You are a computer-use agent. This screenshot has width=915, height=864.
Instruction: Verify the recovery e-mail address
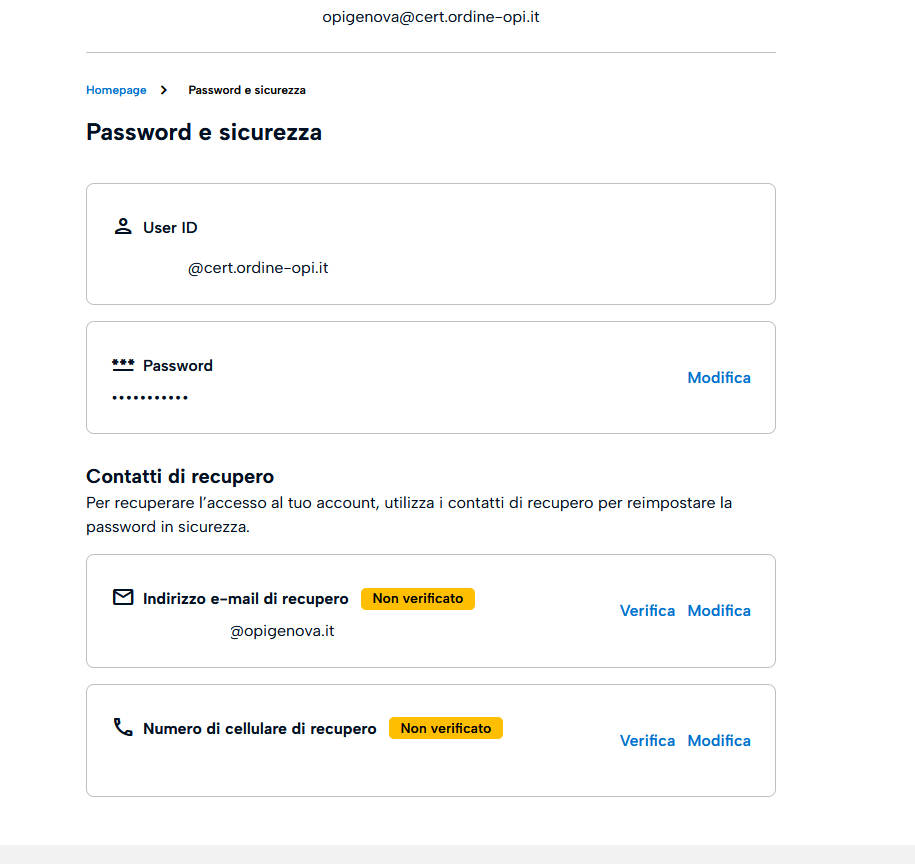point(647,610)
